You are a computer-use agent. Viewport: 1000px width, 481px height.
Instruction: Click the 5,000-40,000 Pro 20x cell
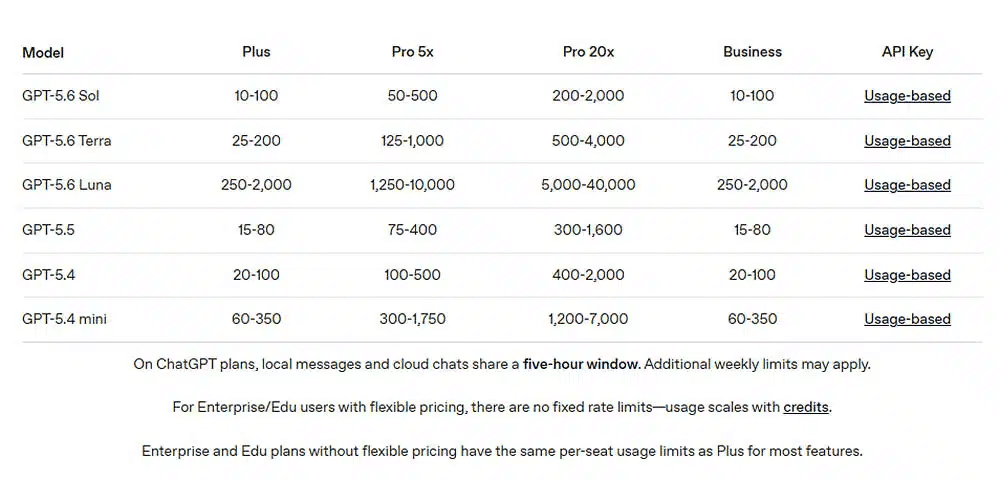click(588, 185)
